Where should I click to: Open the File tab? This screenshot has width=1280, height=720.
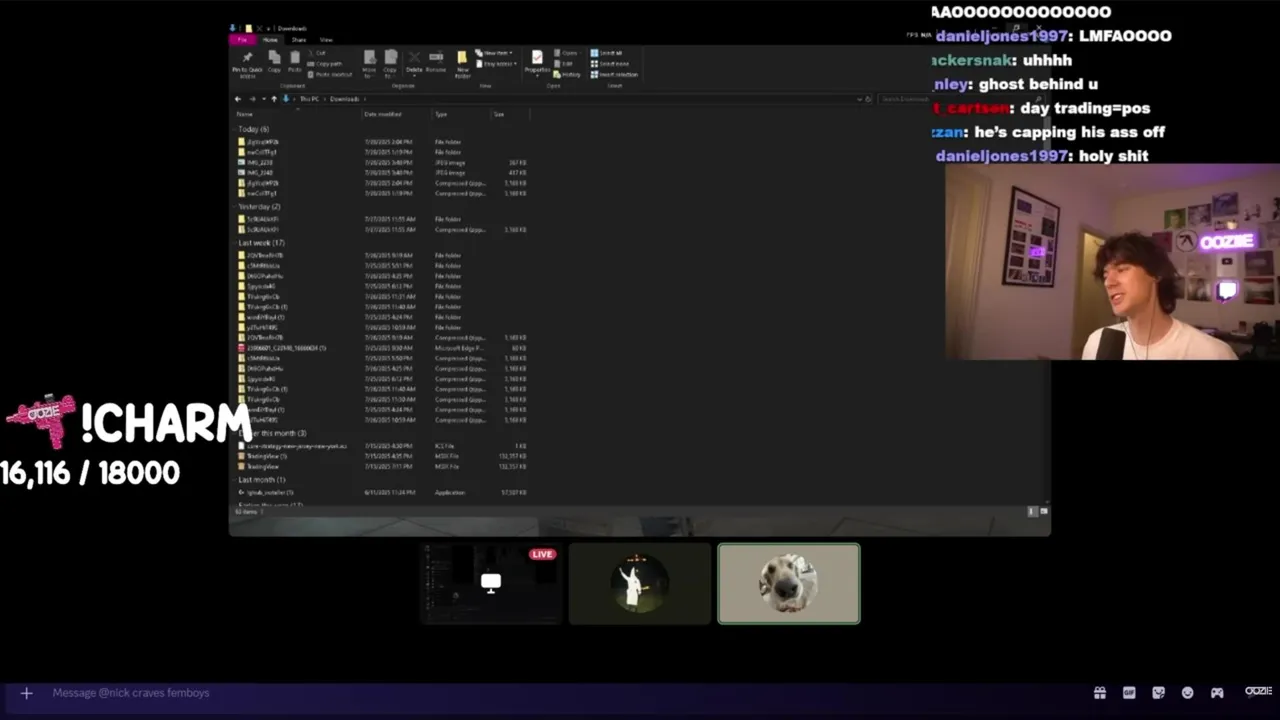[x=242, y=40]
